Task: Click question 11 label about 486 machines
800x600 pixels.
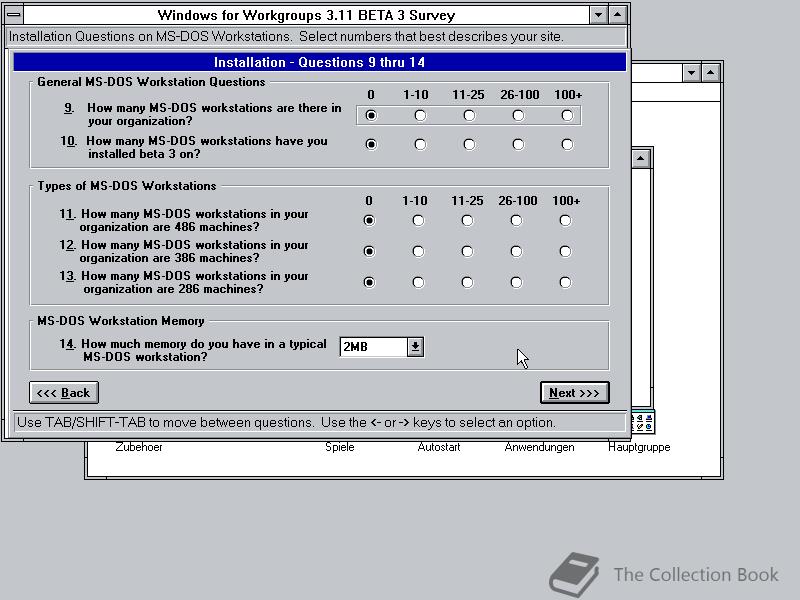Action: click(184, 220)
